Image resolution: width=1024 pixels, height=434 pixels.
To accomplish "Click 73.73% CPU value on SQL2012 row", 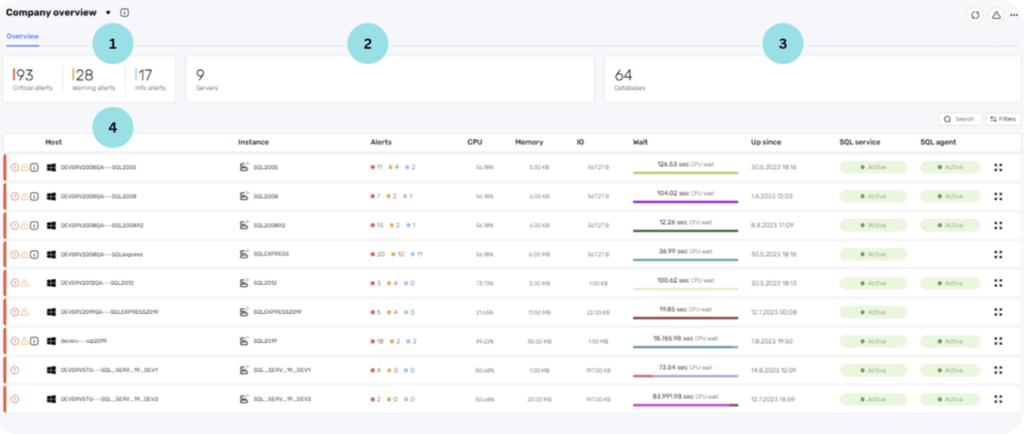I will coord(485,283).
